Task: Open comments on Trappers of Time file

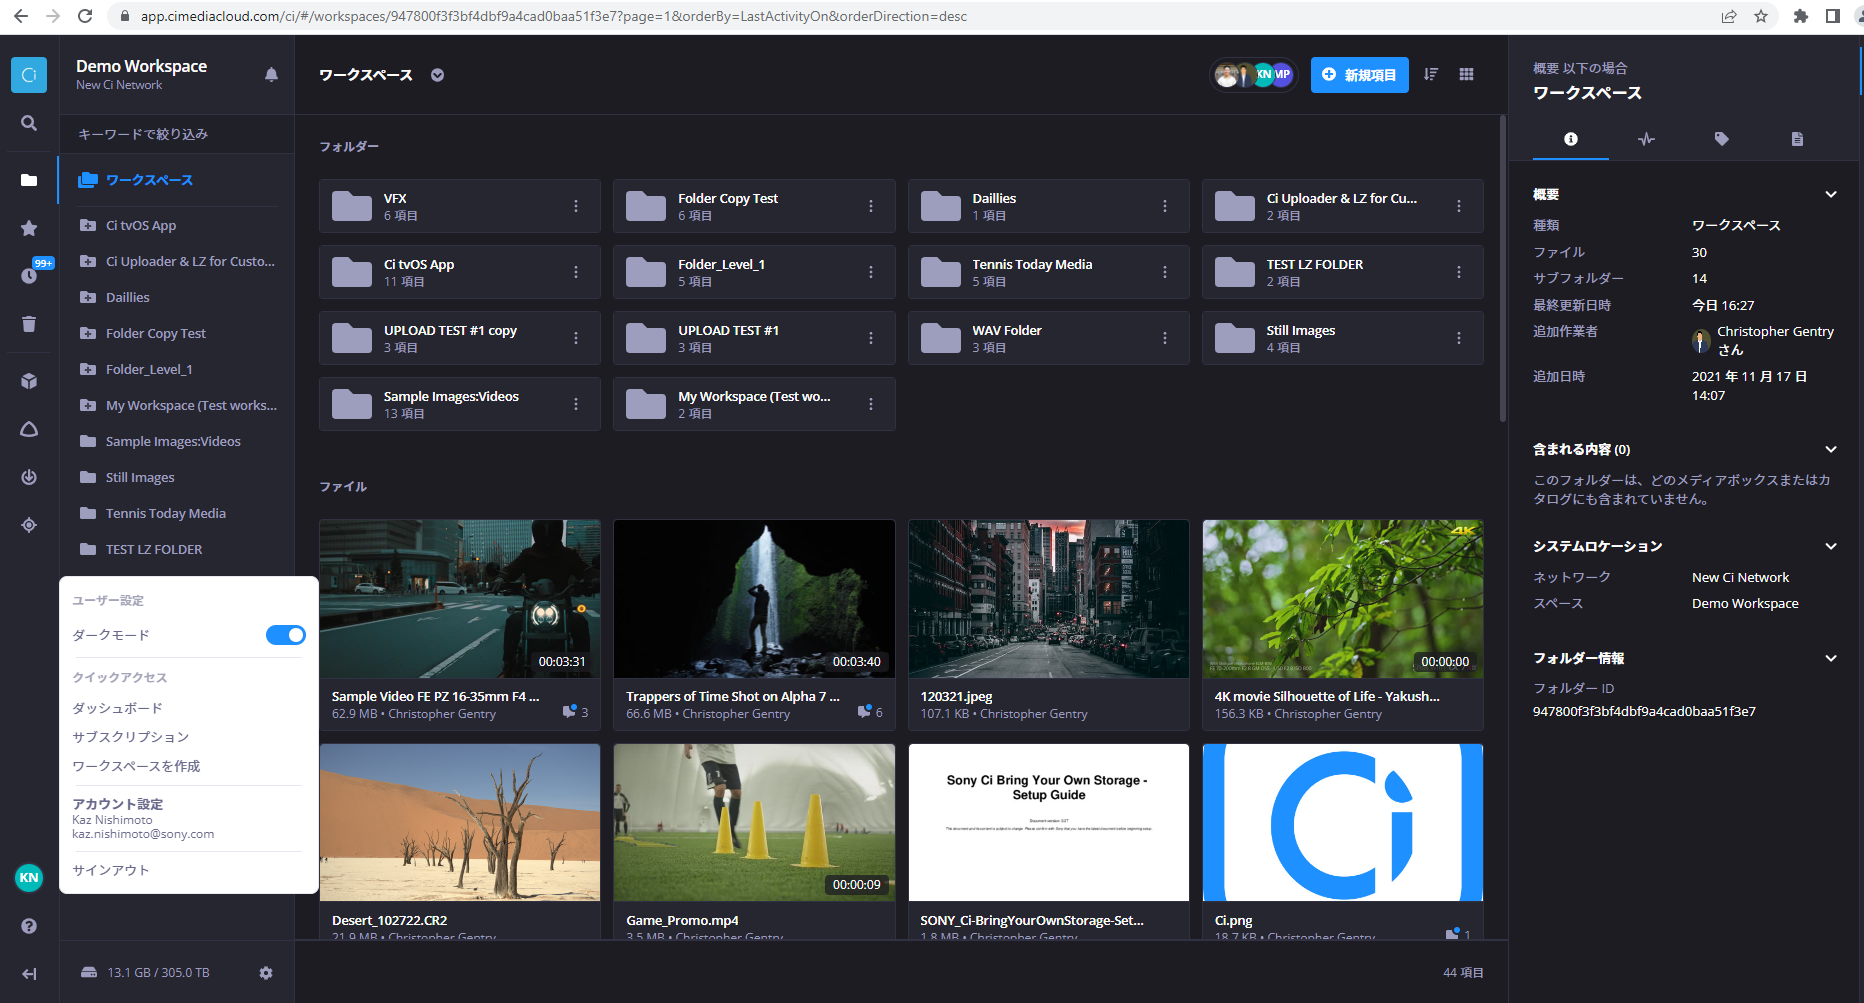Action: pyautogui.click(x=870, y=712)
